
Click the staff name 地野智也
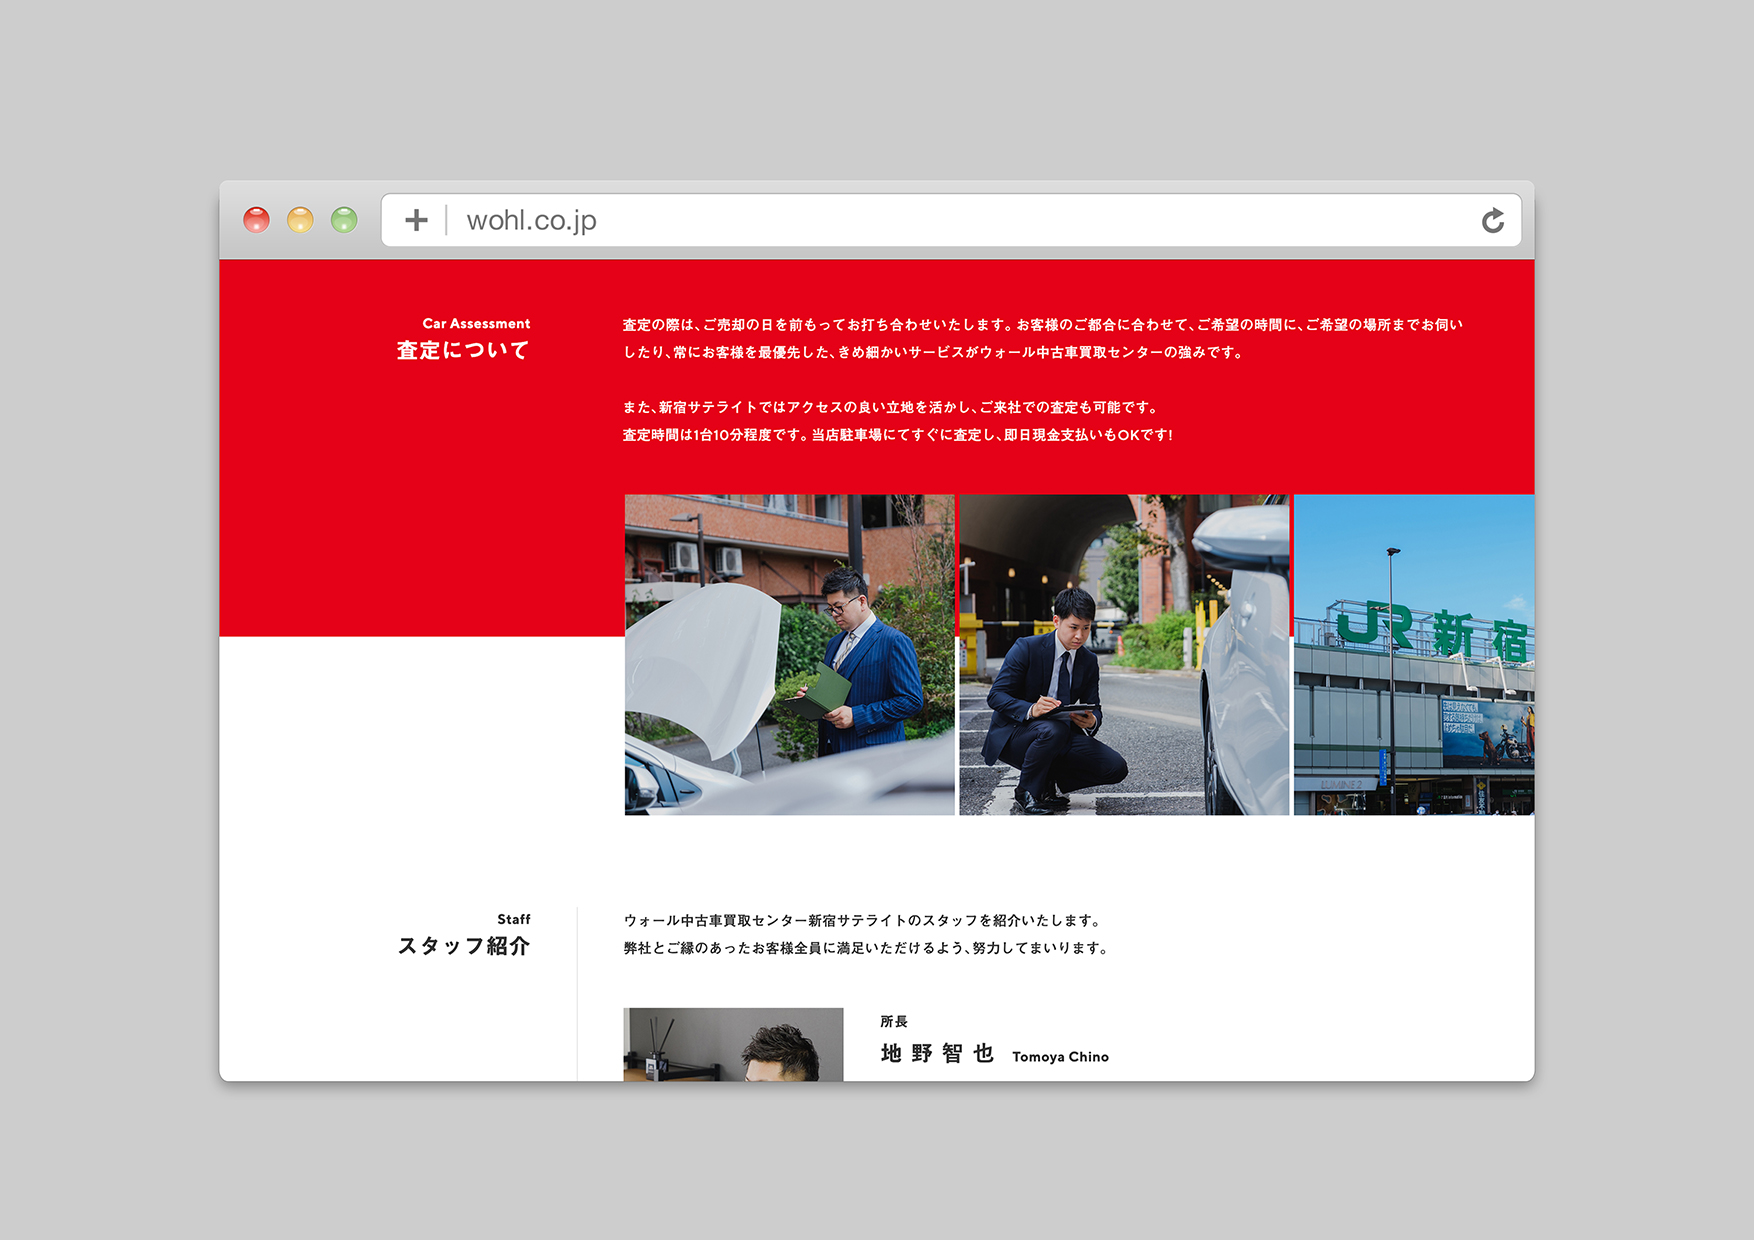pyautogui.click(x=939, y=1055)
